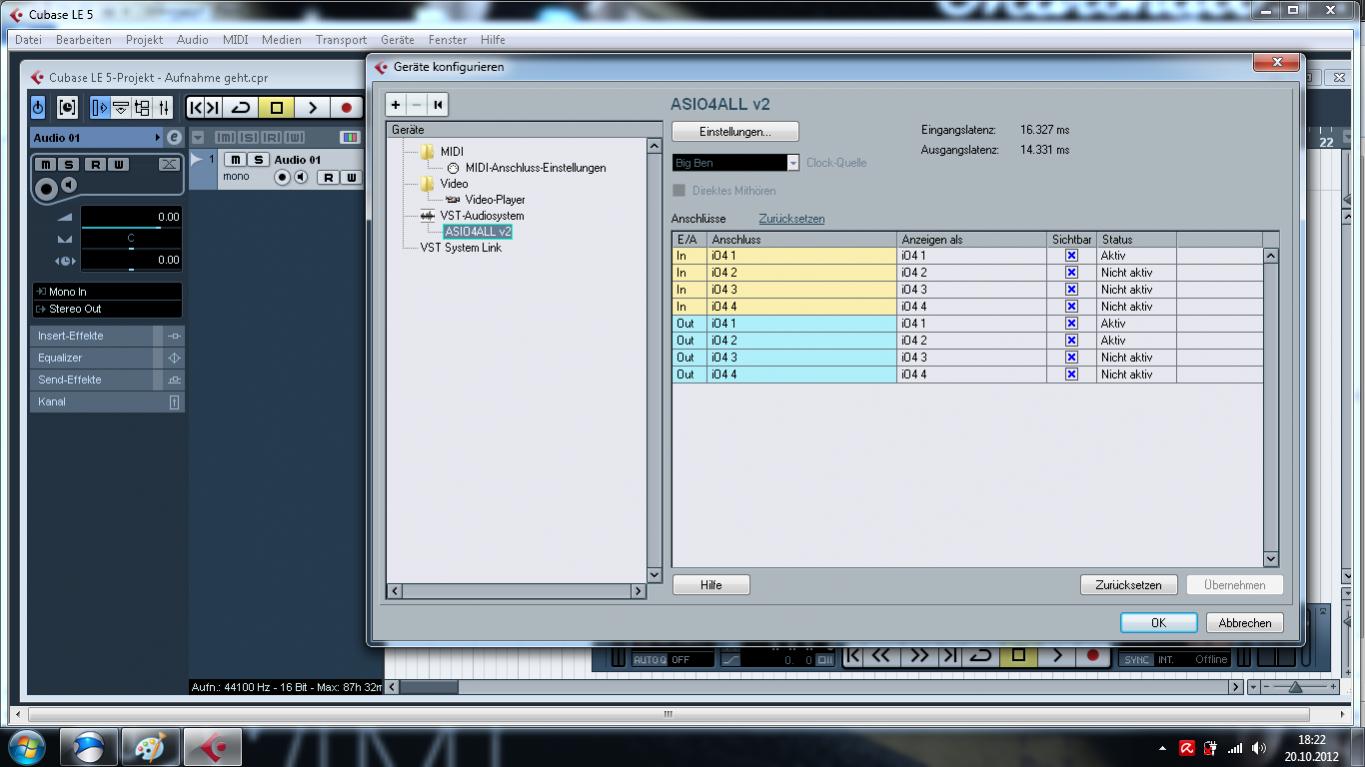Open the Mono In input routing

pos(107,292)
